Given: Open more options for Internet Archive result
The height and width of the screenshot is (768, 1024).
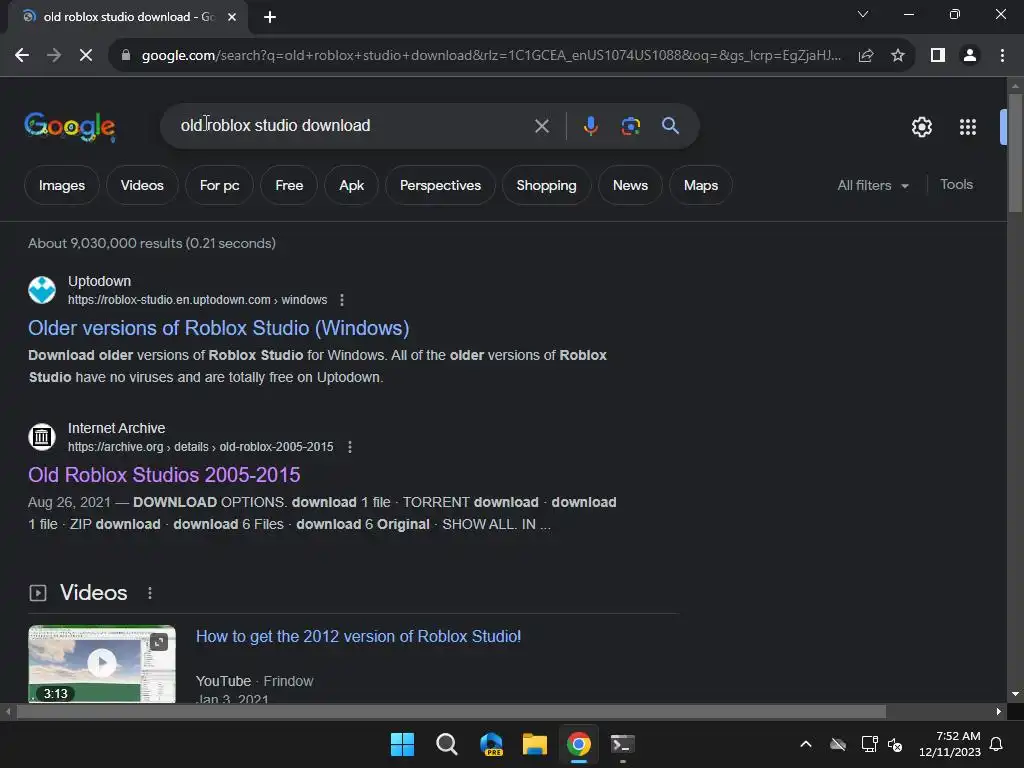Looking at the screenshot, I should (350, 447).
